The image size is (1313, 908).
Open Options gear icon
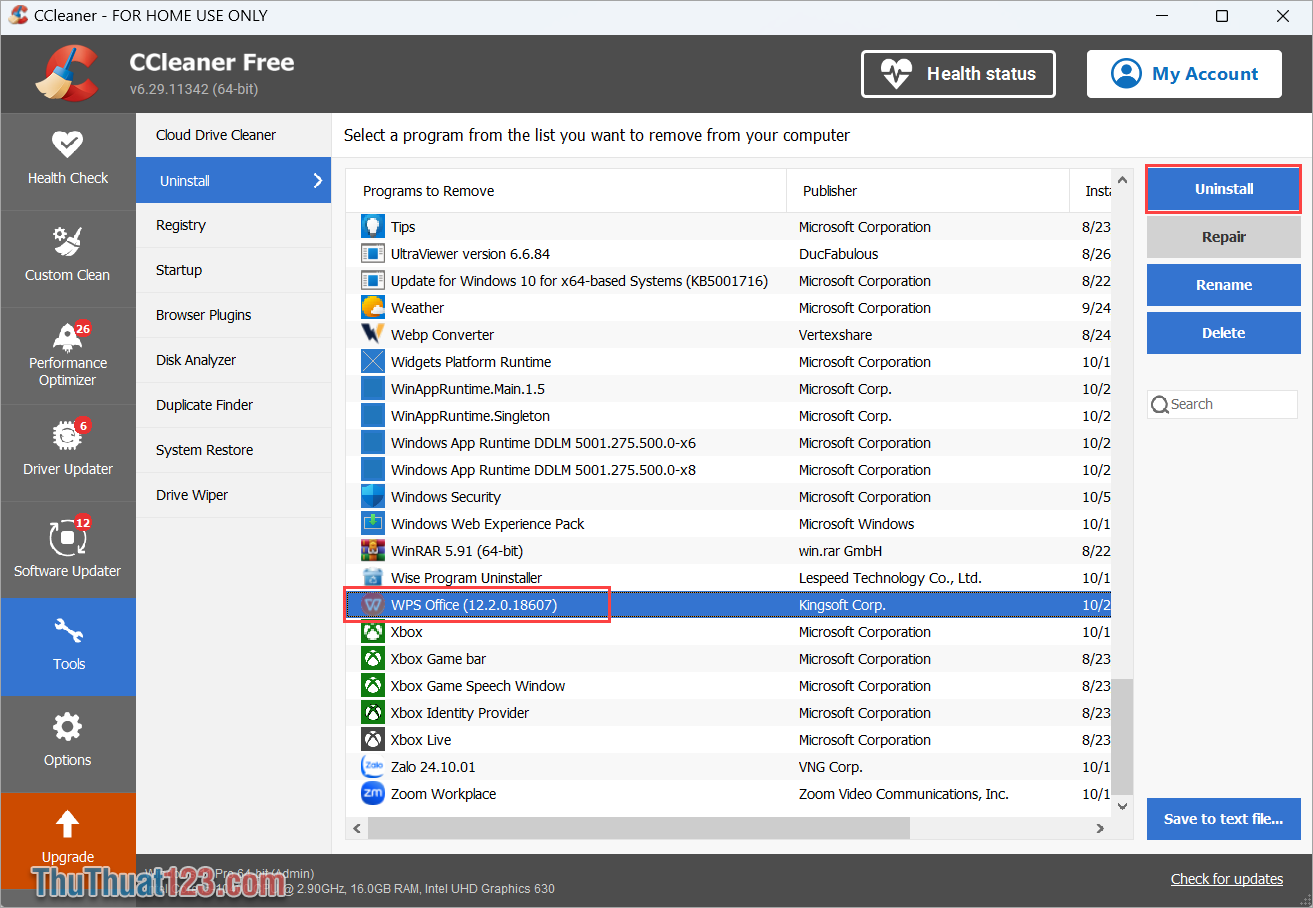coord(67,727)
